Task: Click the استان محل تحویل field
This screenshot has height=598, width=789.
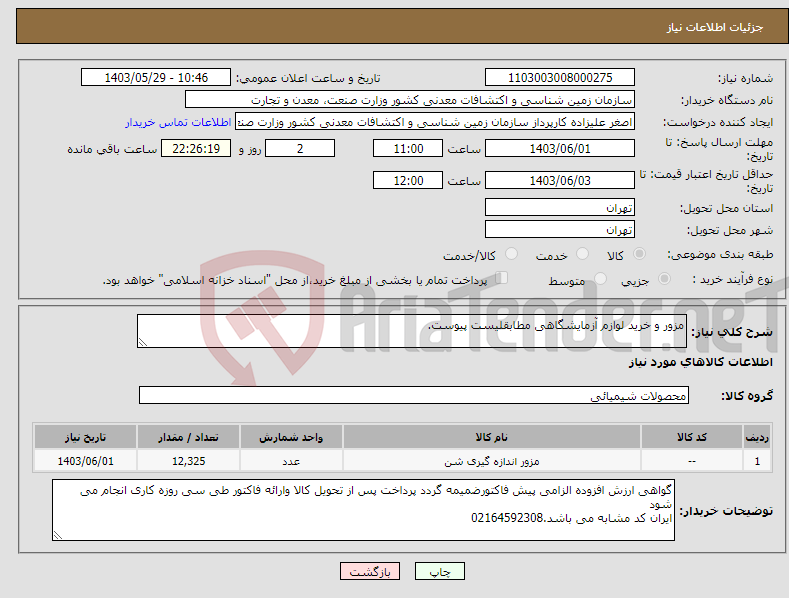Action: coord(560,207)
